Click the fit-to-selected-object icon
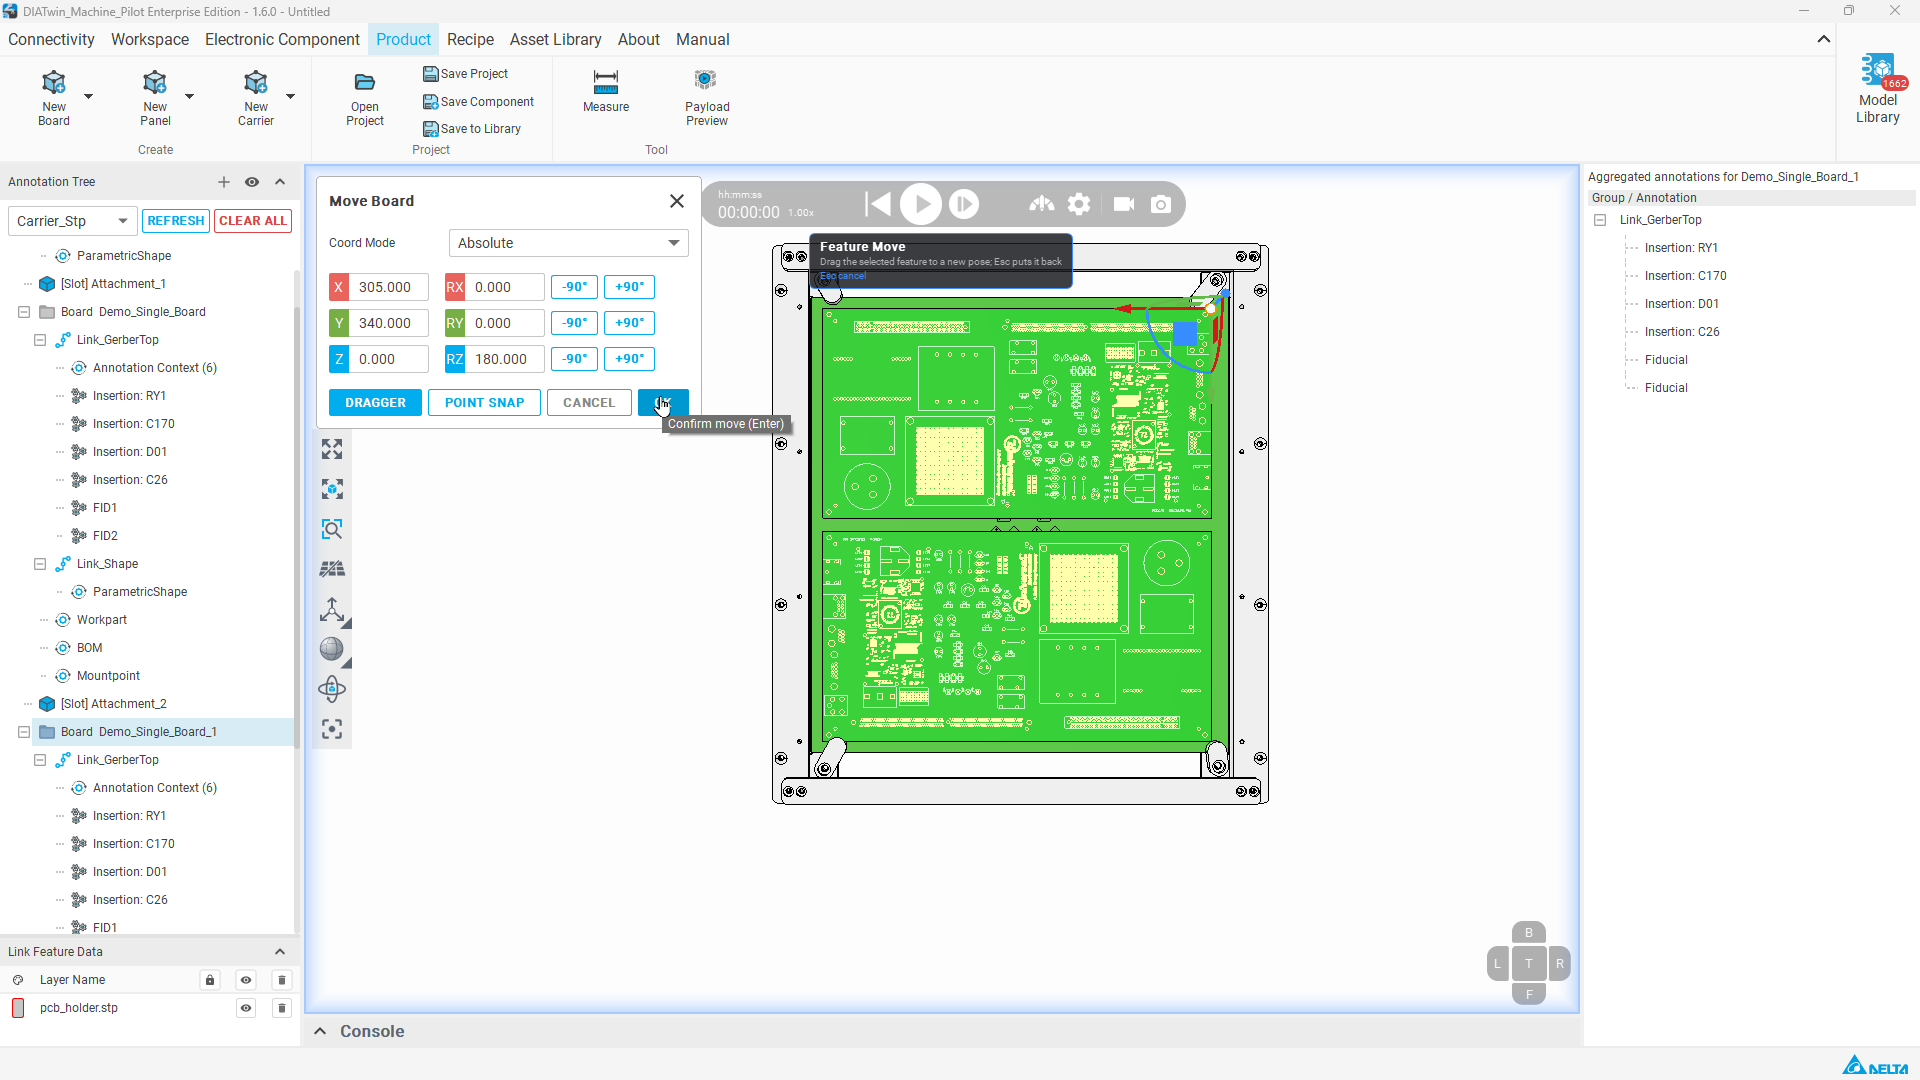Screen dimensions: 1920x1080 tap(332, 489)
